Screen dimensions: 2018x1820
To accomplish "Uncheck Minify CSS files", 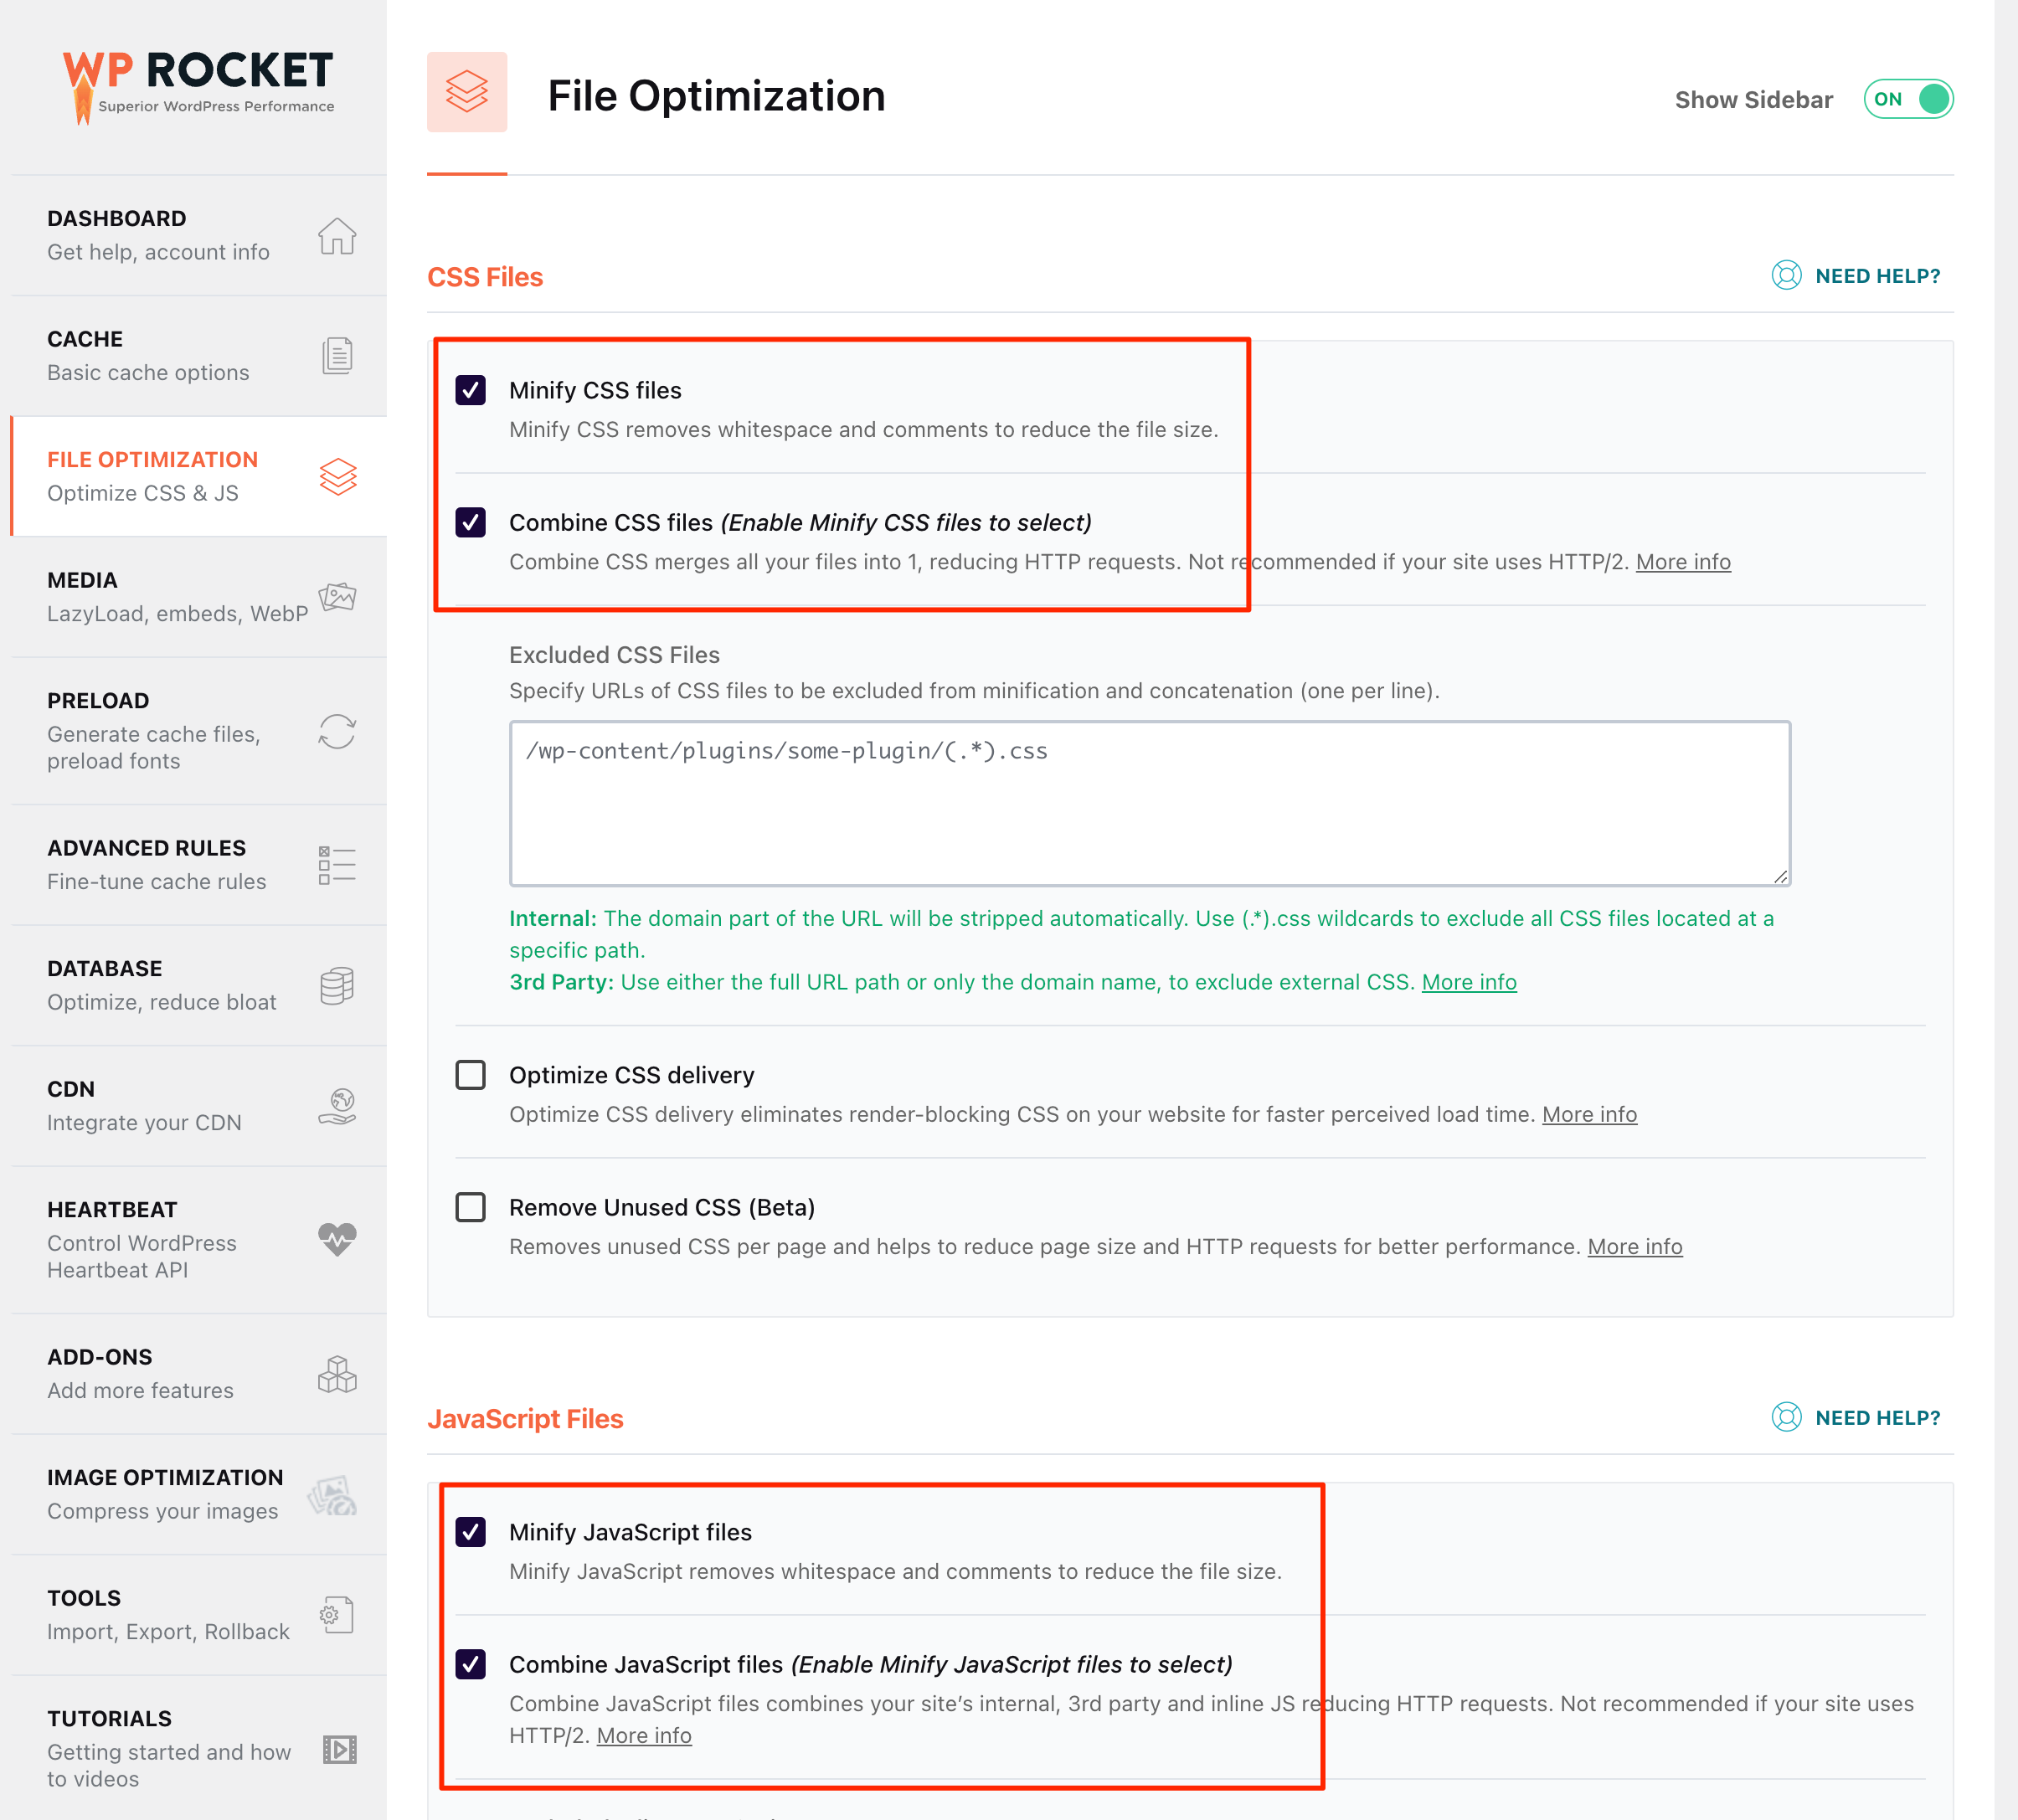I will click(x=470, y=390).
